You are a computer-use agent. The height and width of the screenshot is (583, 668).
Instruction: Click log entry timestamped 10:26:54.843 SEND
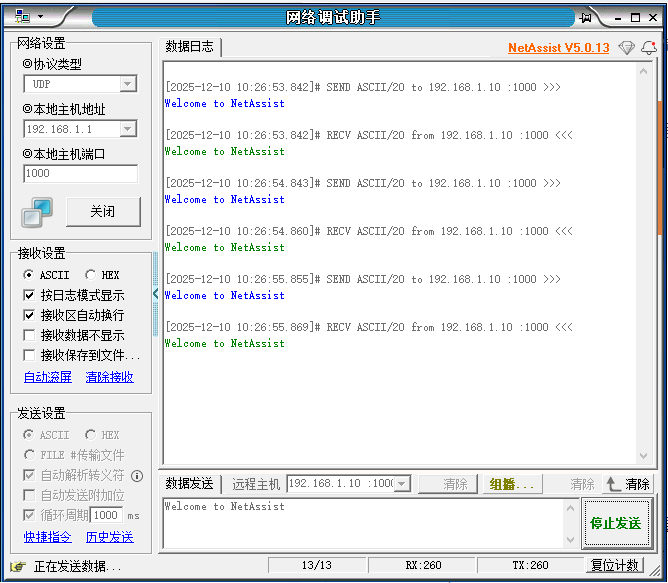tap(363, 183)
